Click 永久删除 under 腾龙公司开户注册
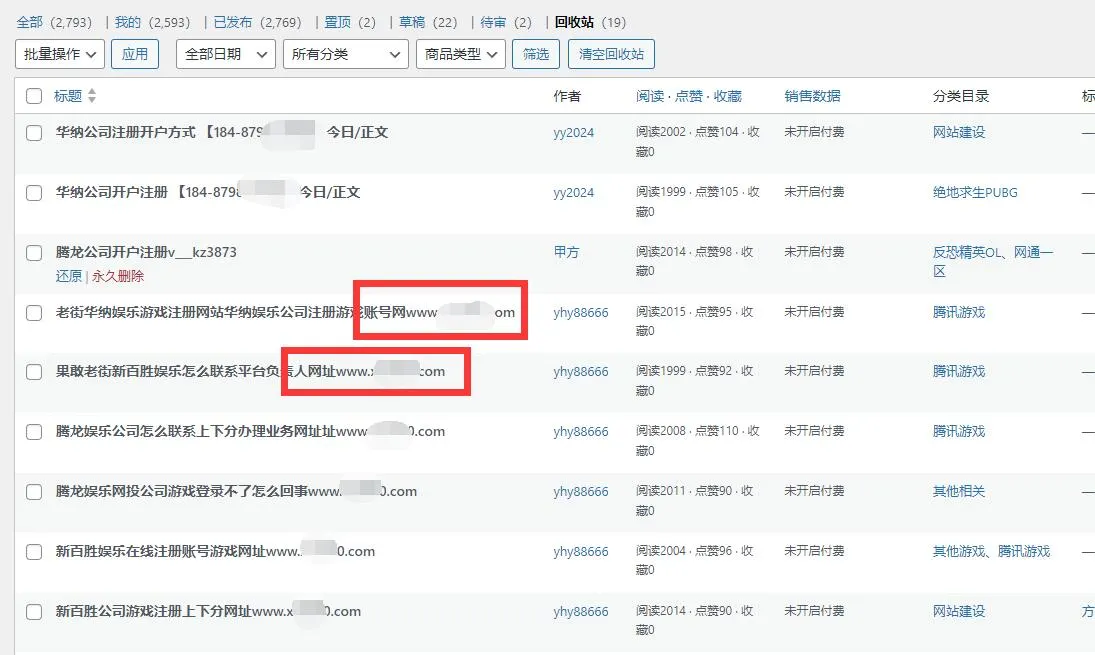Image resolution: width=1095 pixels, height=655 pixels. pos(118,276)
